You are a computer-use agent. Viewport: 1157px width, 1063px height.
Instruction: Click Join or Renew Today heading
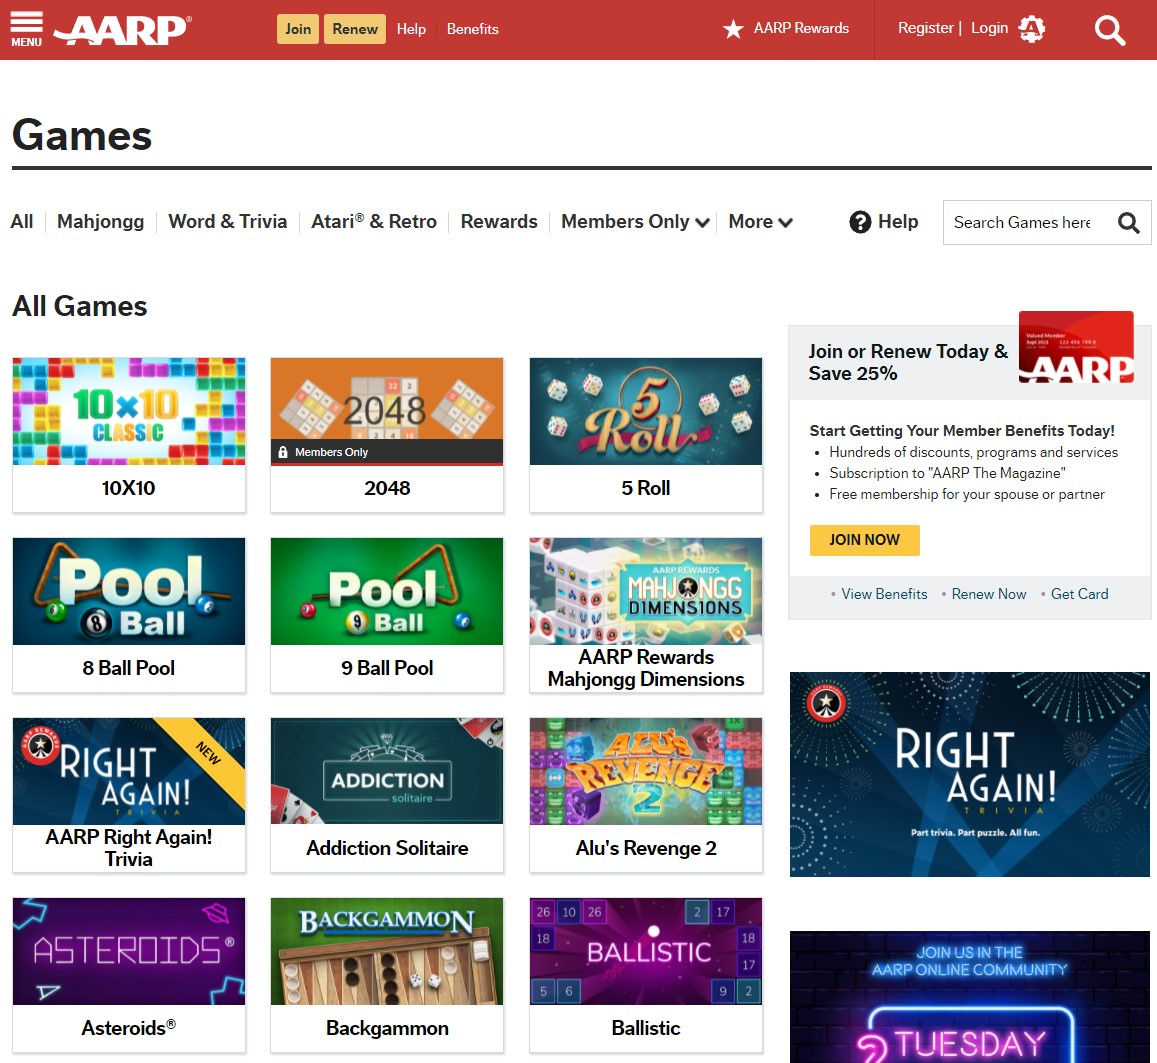click(908, 362)
